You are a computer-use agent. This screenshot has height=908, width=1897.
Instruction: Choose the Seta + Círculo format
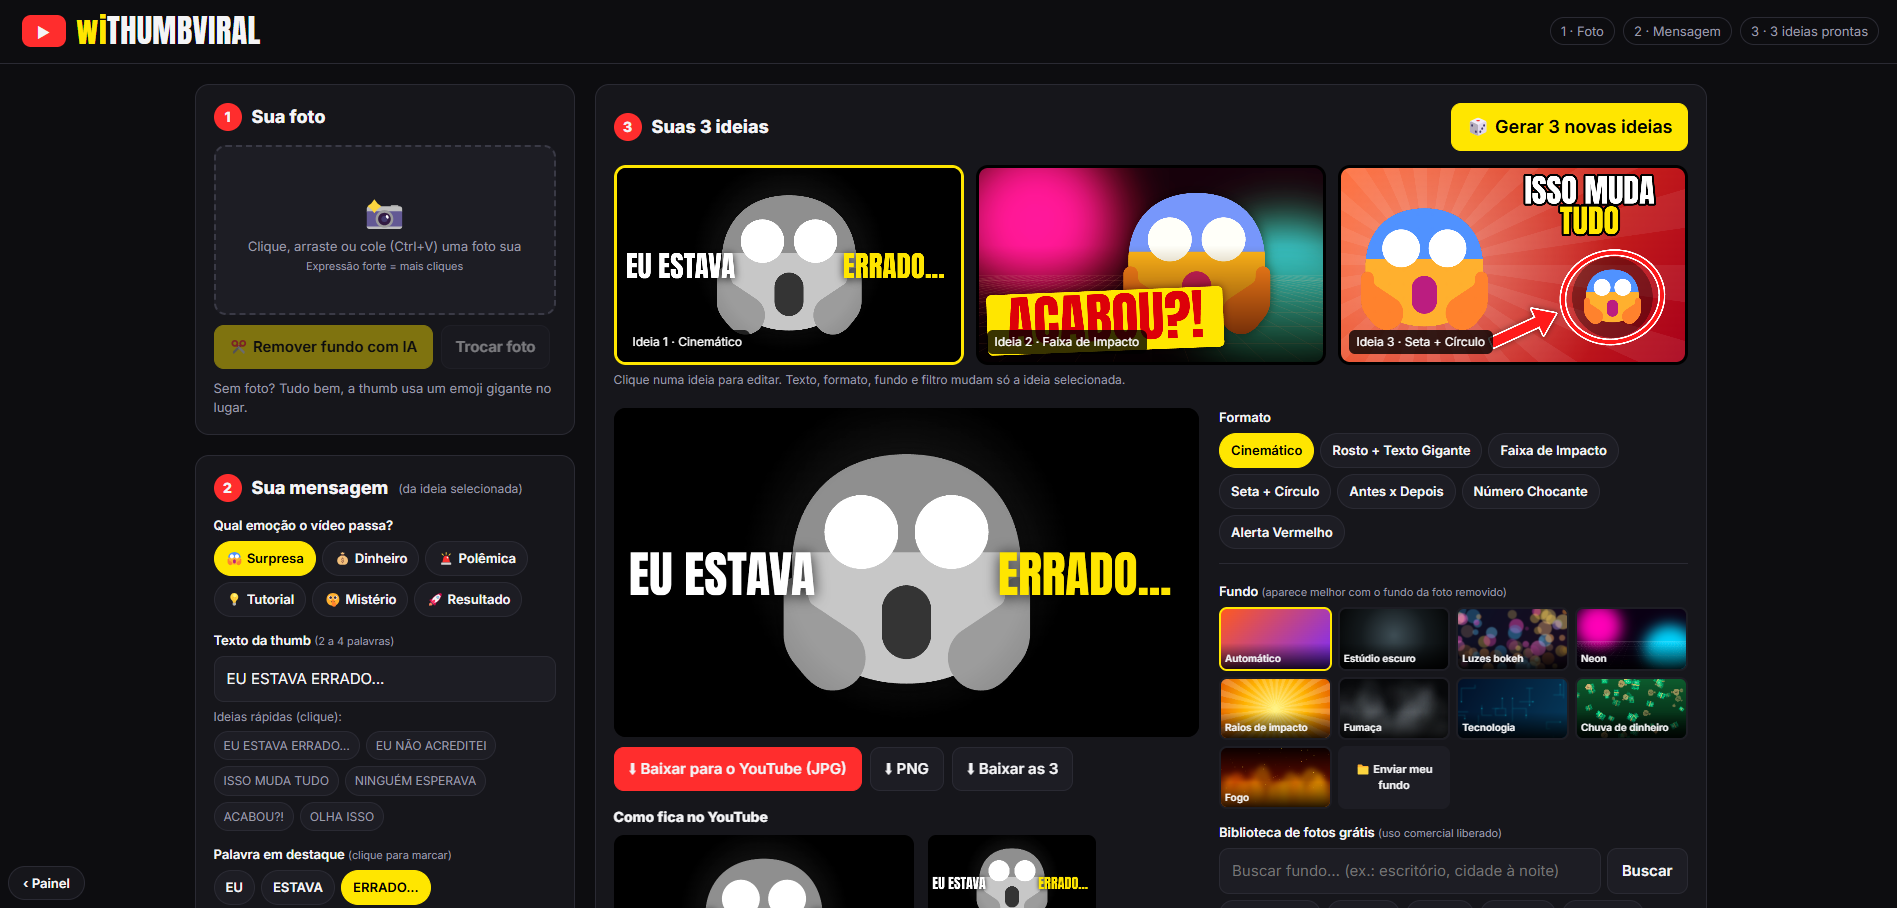pos(1275,491)
